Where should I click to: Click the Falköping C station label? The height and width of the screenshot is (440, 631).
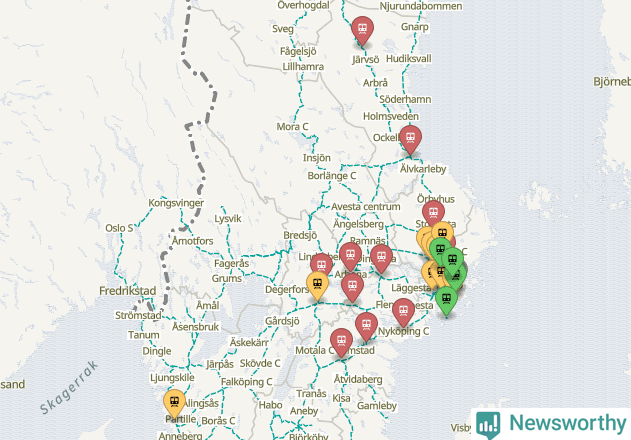247,382
